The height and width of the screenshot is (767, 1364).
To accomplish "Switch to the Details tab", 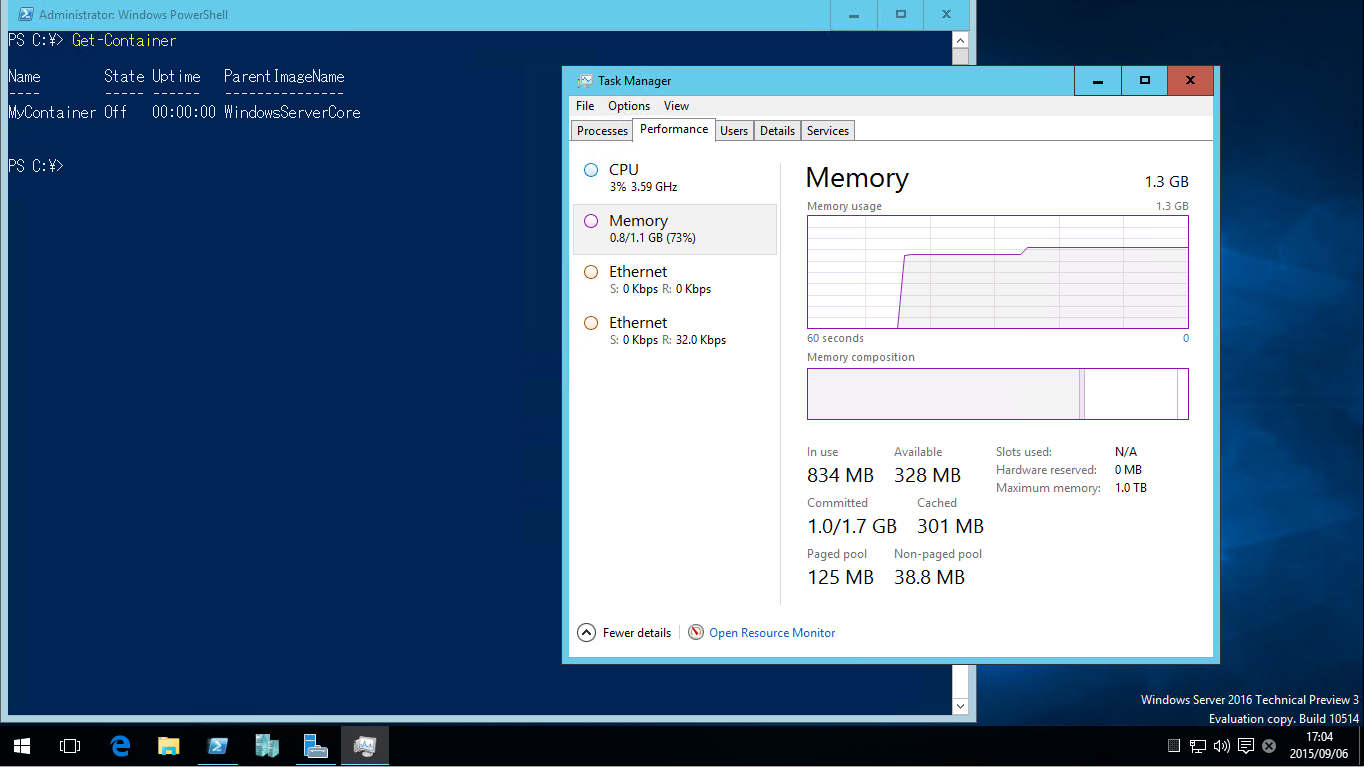I will [777, 131].
